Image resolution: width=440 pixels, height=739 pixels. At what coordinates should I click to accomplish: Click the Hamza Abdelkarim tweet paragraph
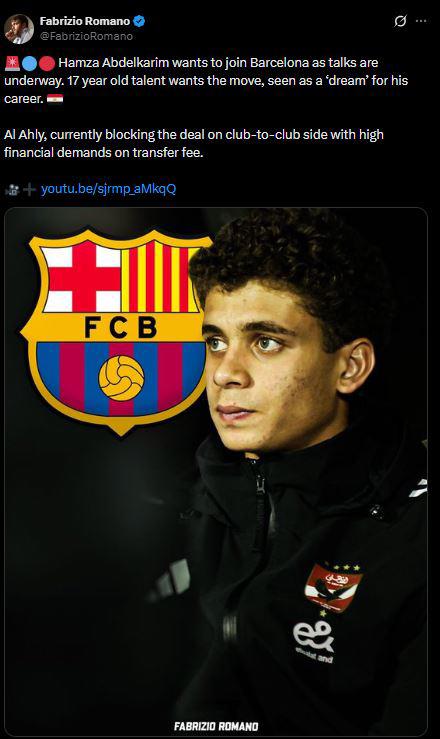click(206, 81)
